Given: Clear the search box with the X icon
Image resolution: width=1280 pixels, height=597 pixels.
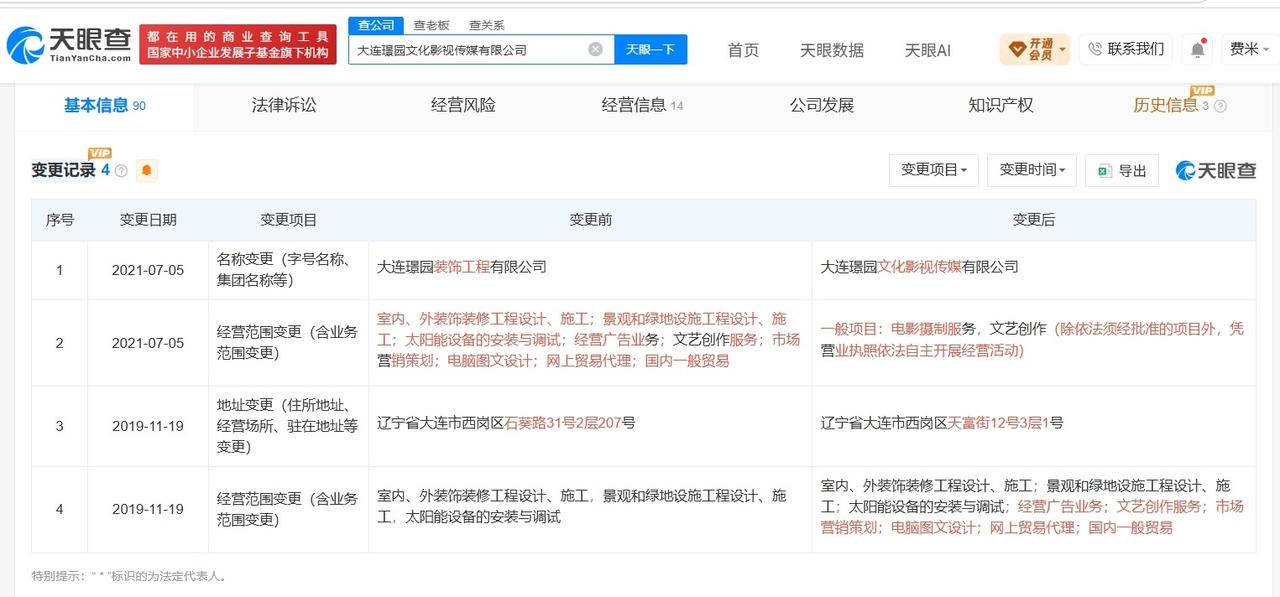Looking at the screenshot, I should pyautogui.click(x=595, y=49).
